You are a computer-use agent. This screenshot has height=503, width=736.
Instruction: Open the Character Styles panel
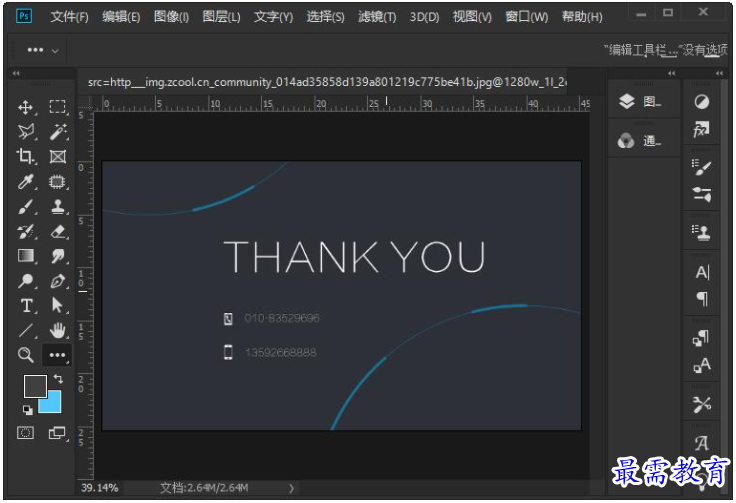(x=702, y=365)
